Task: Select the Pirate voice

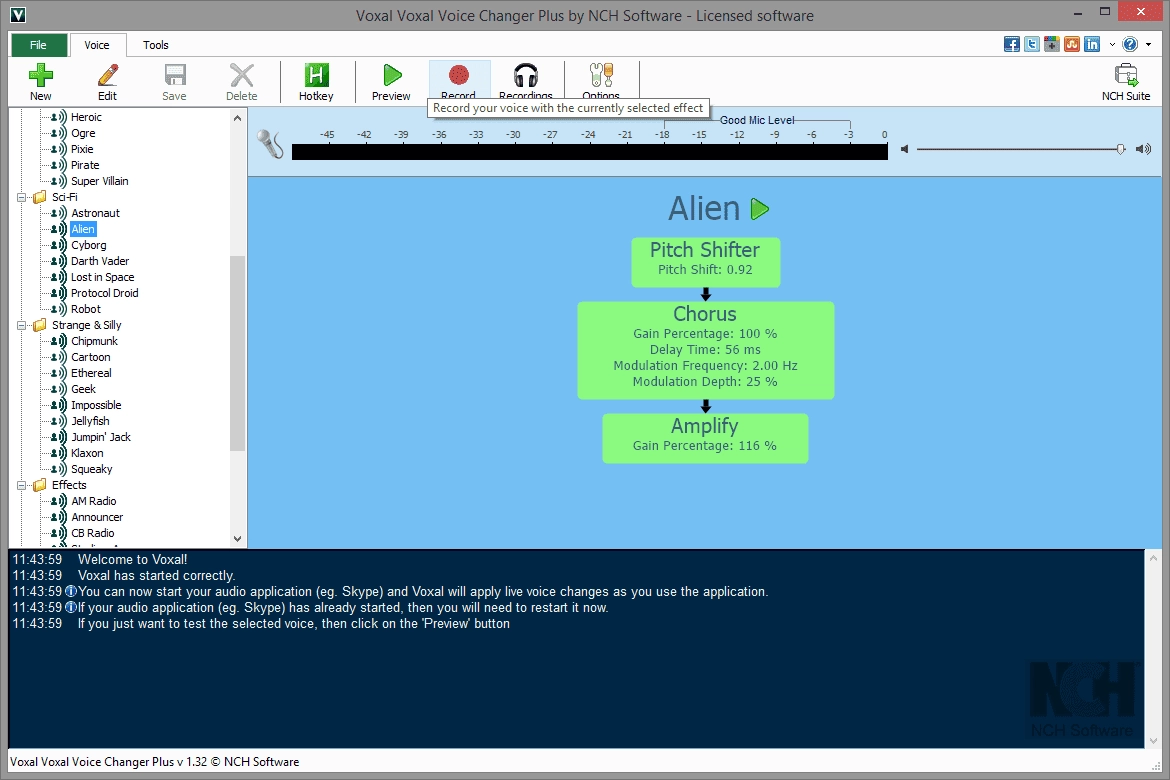Action: (x=85, y=165)
